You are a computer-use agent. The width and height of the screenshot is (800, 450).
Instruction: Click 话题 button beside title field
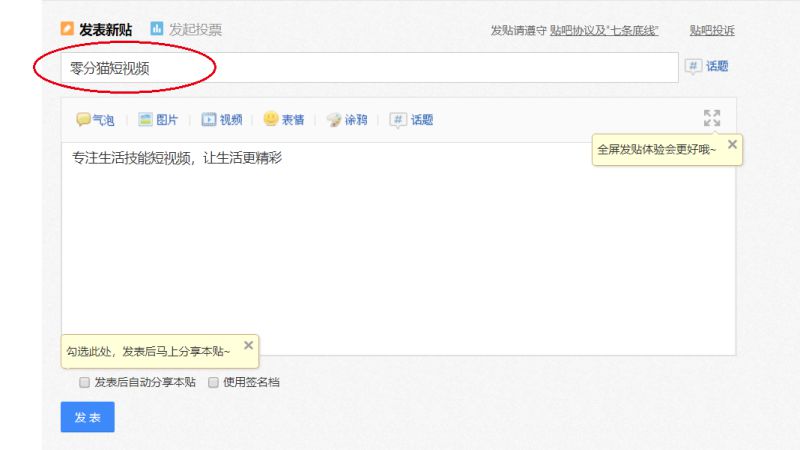point(707,66)
